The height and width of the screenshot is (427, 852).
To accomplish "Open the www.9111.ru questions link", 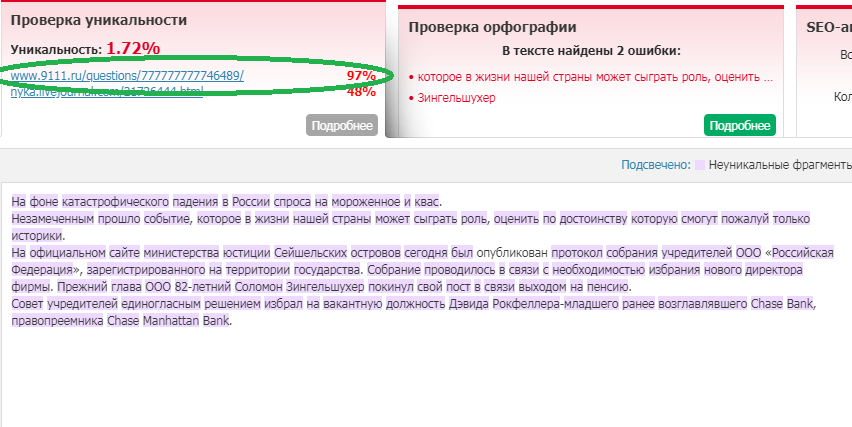I will (127, 75).
